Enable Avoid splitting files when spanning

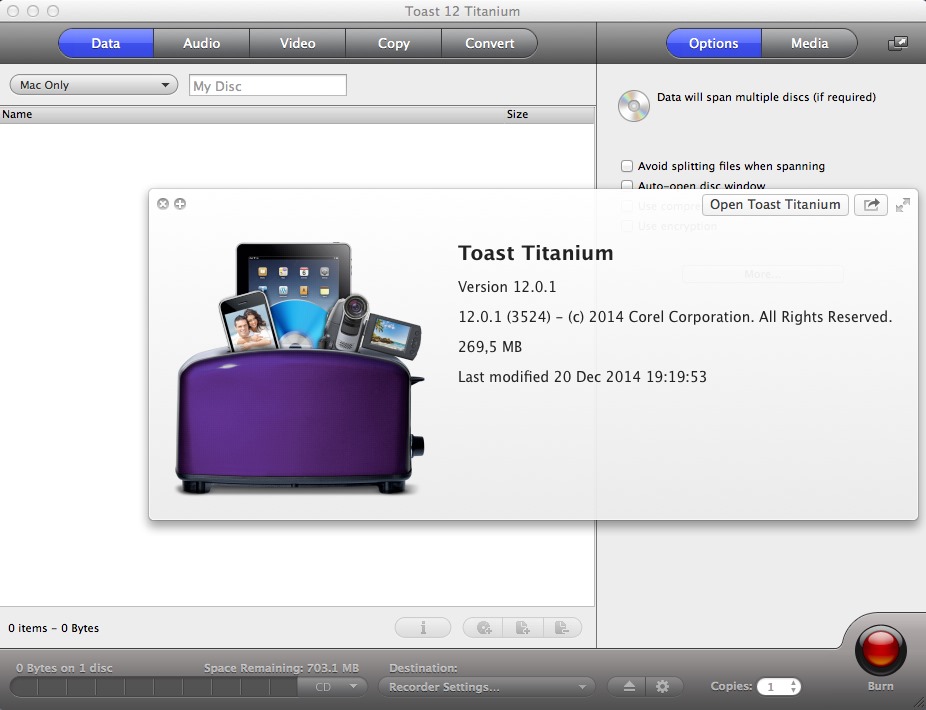click(x=627, y=166)
